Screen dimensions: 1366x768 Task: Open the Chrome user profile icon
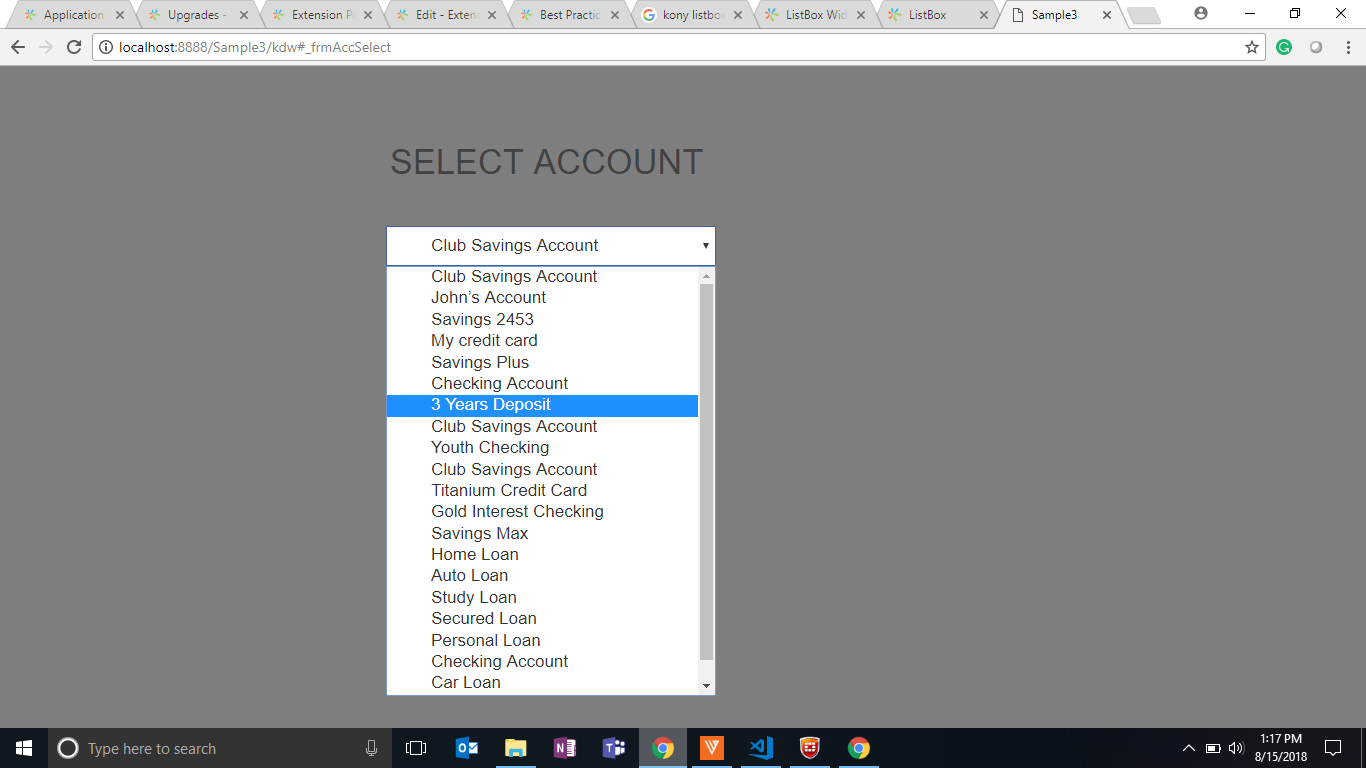[1201, 14]
